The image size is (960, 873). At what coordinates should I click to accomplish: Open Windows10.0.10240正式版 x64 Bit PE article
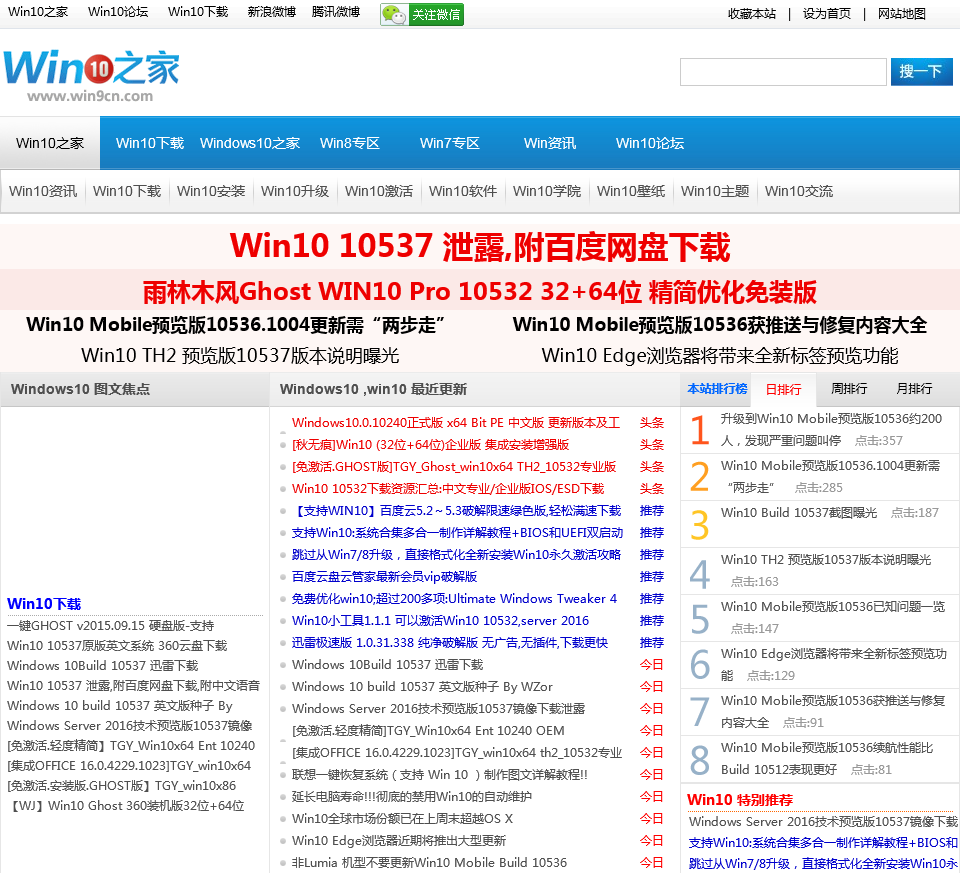point(456,422)
